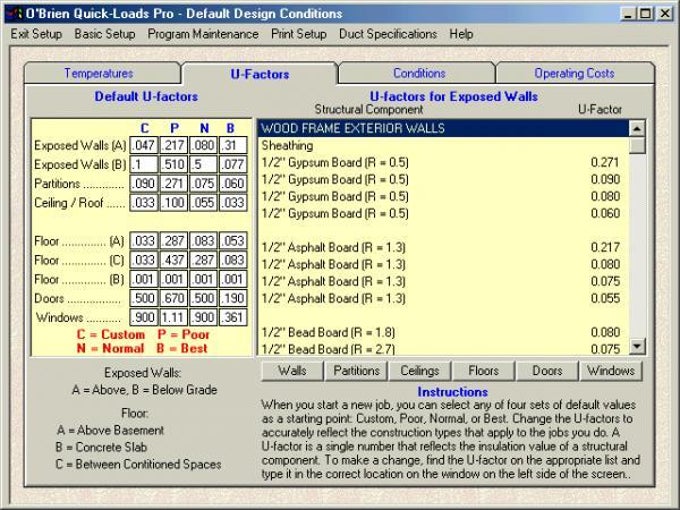Screen dimensions: 680x510
Task: Edit Exposed Walls (B) Poor value .510
Action: [x=173, y=164]
